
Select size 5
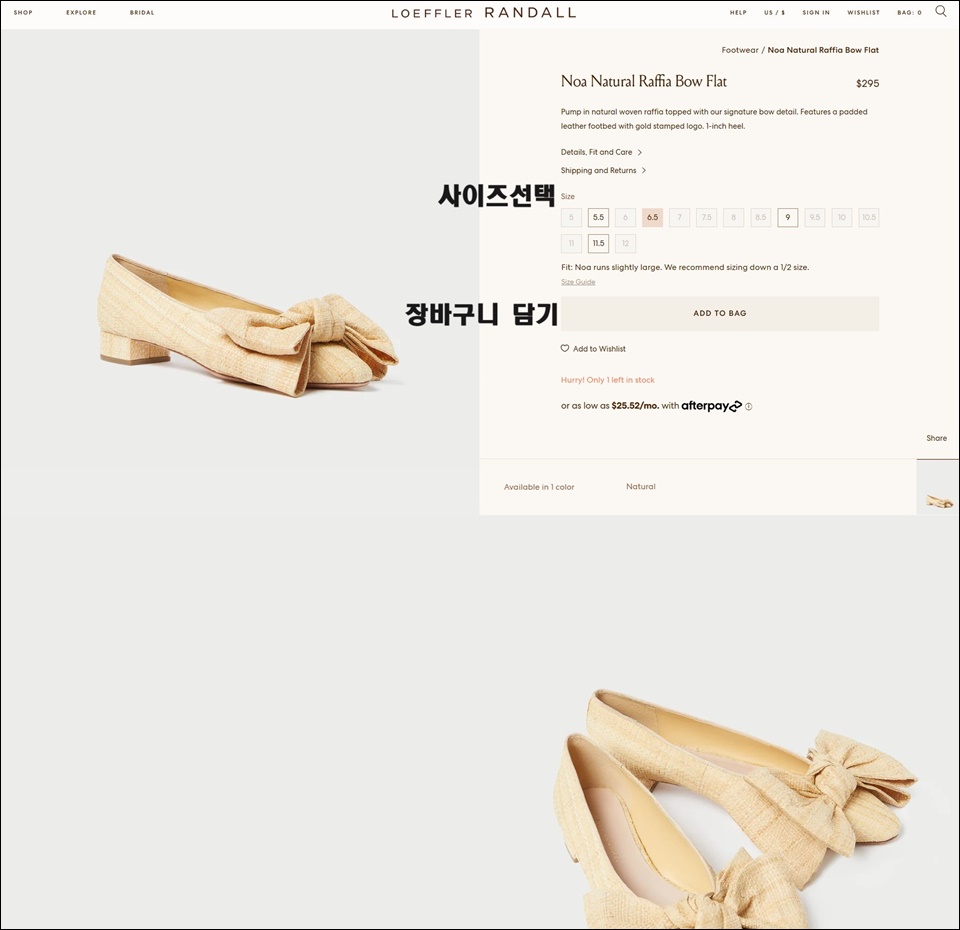point(571,217)
